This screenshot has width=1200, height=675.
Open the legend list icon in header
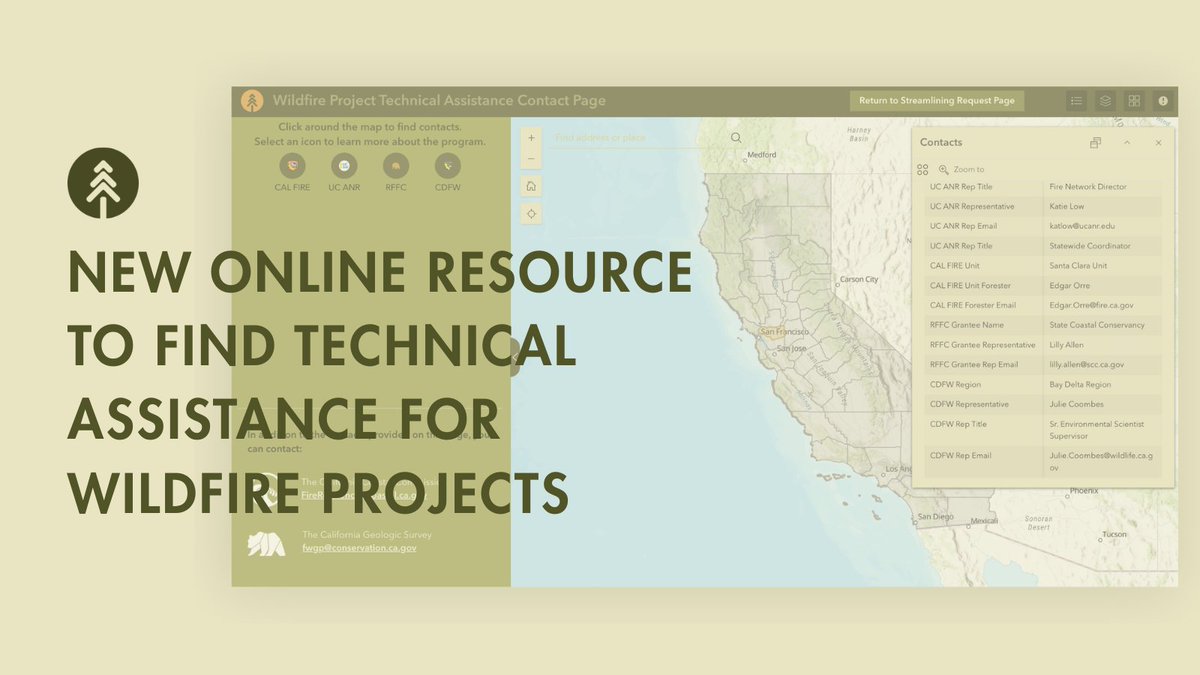point(1076,101)
